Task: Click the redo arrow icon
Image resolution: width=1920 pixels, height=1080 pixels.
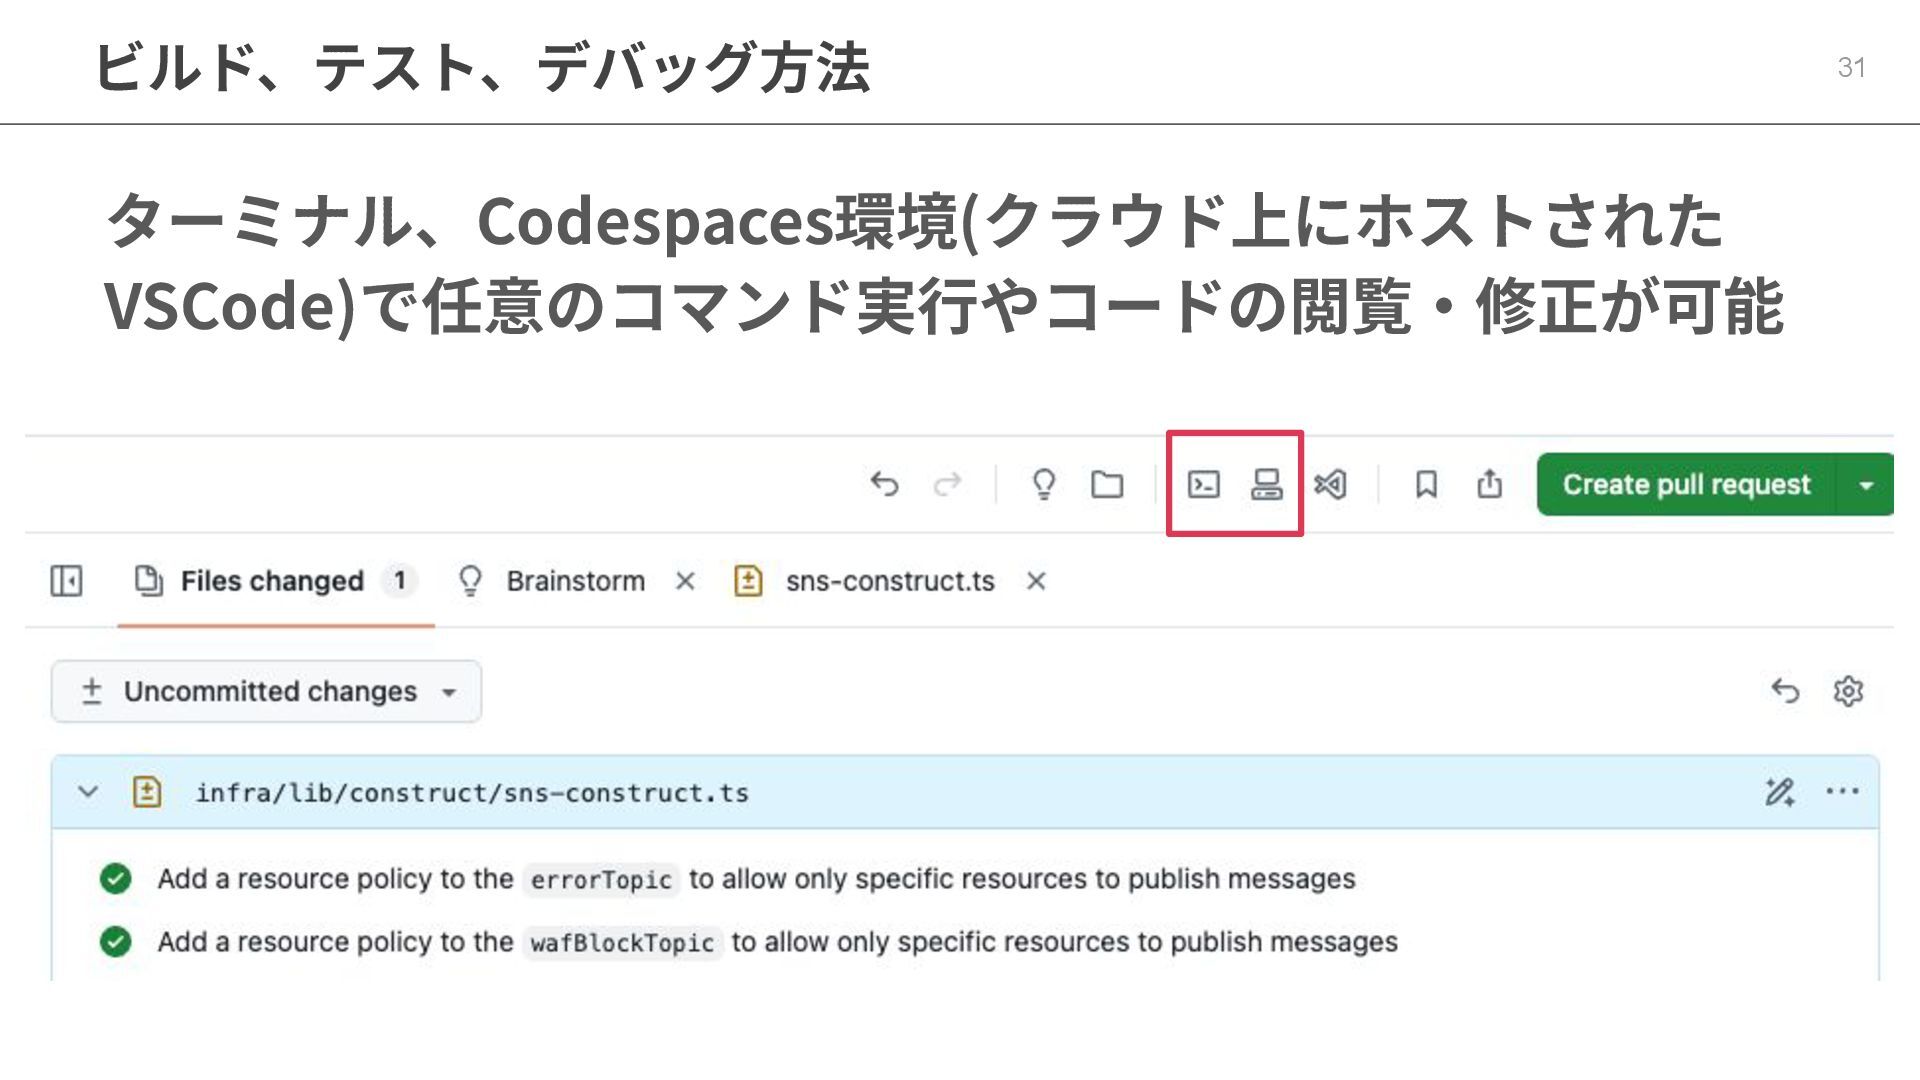Action: pyautogui.click(x=947, y=485)
